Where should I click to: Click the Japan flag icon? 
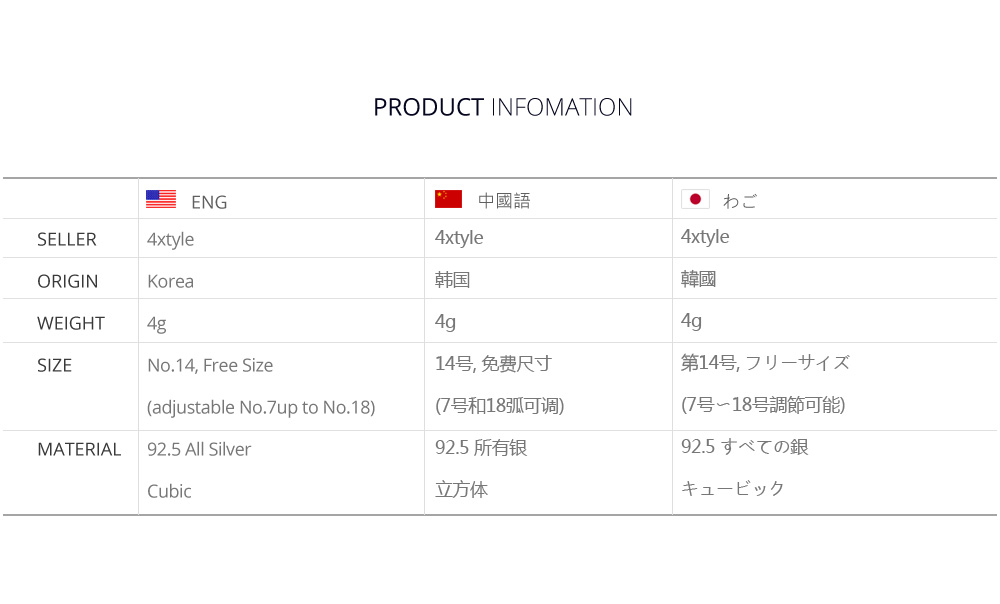tap(695, 199)
